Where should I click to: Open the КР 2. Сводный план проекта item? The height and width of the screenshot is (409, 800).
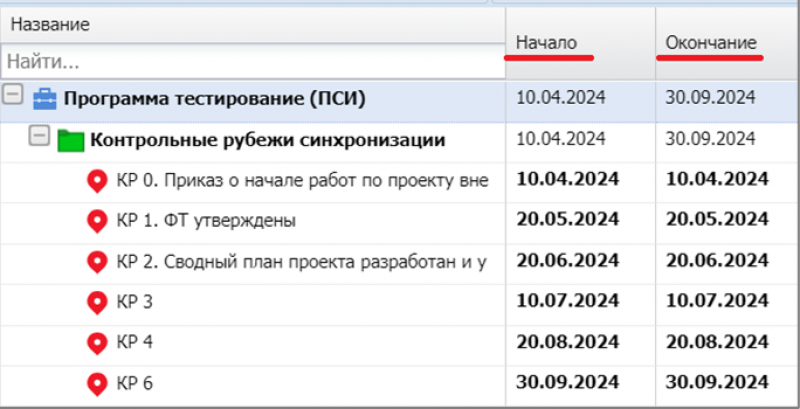click(300, 262)
